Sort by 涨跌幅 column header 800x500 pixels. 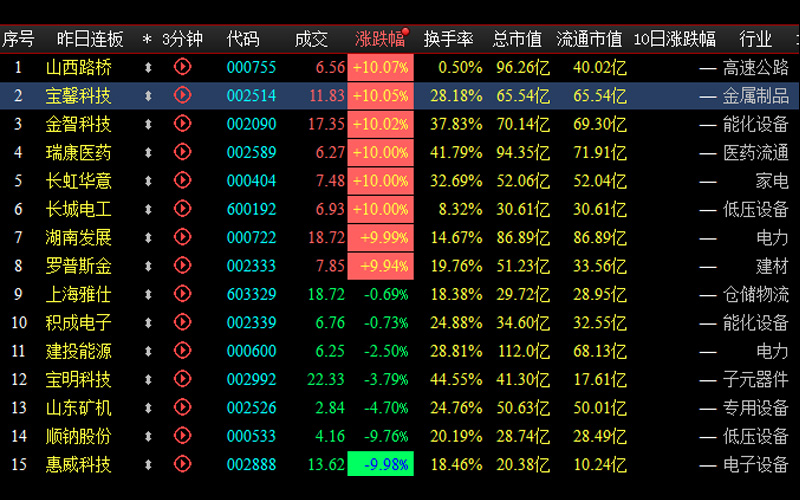(x=380, y=39)
